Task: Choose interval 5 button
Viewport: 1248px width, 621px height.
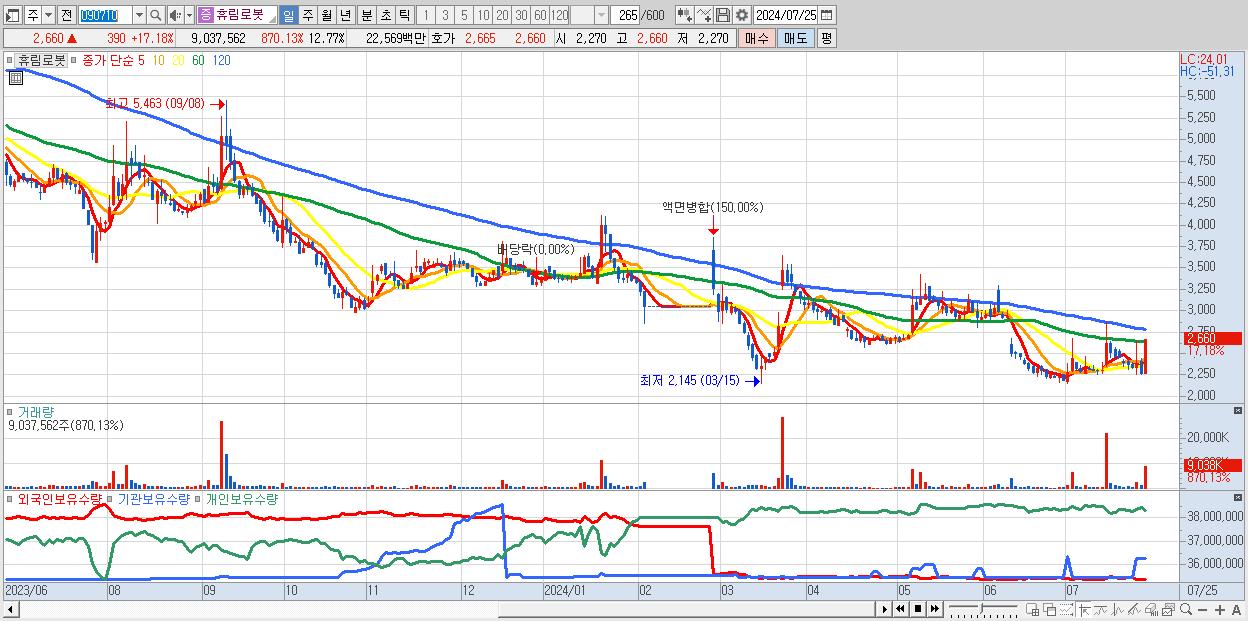Action: point(464,15)
